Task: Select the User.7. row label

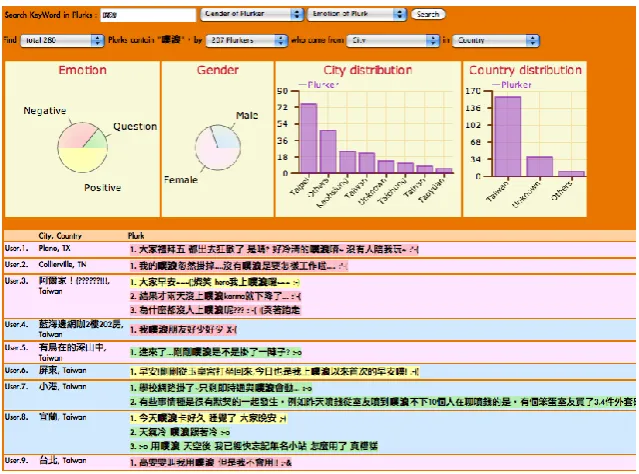Action: 16,386
